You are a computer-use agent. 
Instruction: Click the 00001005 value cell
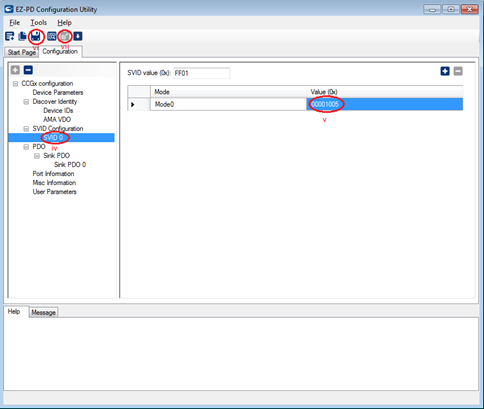[x=385, y=104]
